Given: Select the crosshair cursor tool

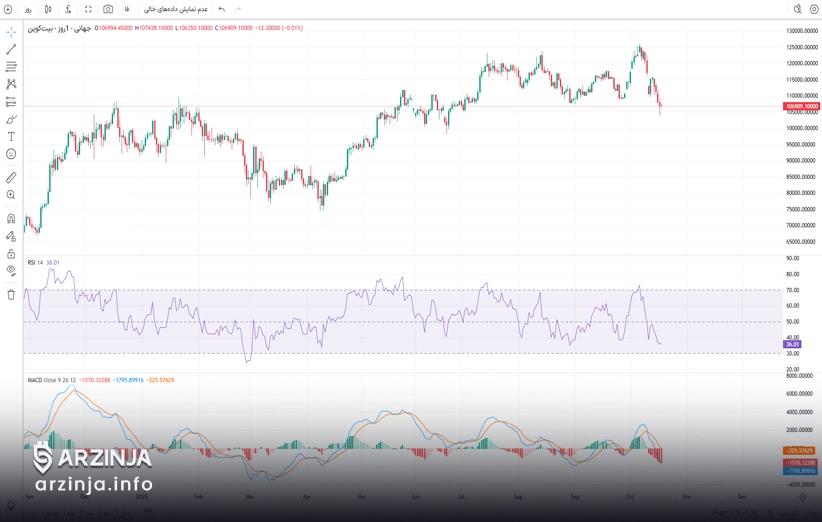Looking at the screenshot, I should [11, 32].
